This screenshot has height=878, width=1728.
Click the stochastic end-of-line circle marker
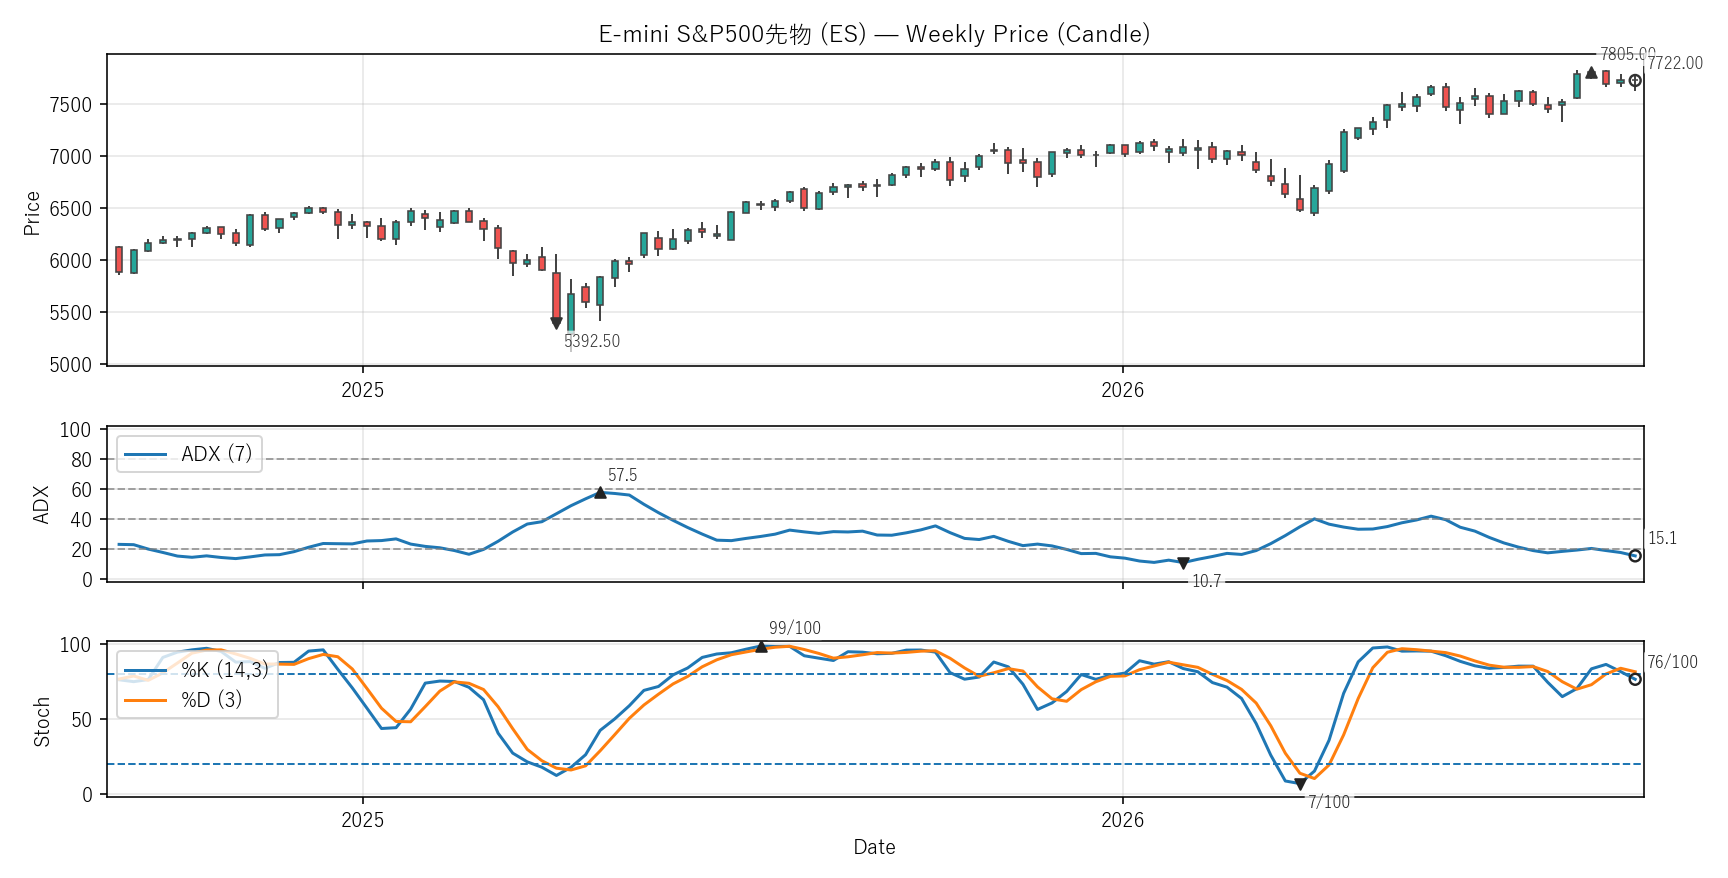click(1635, 679)
